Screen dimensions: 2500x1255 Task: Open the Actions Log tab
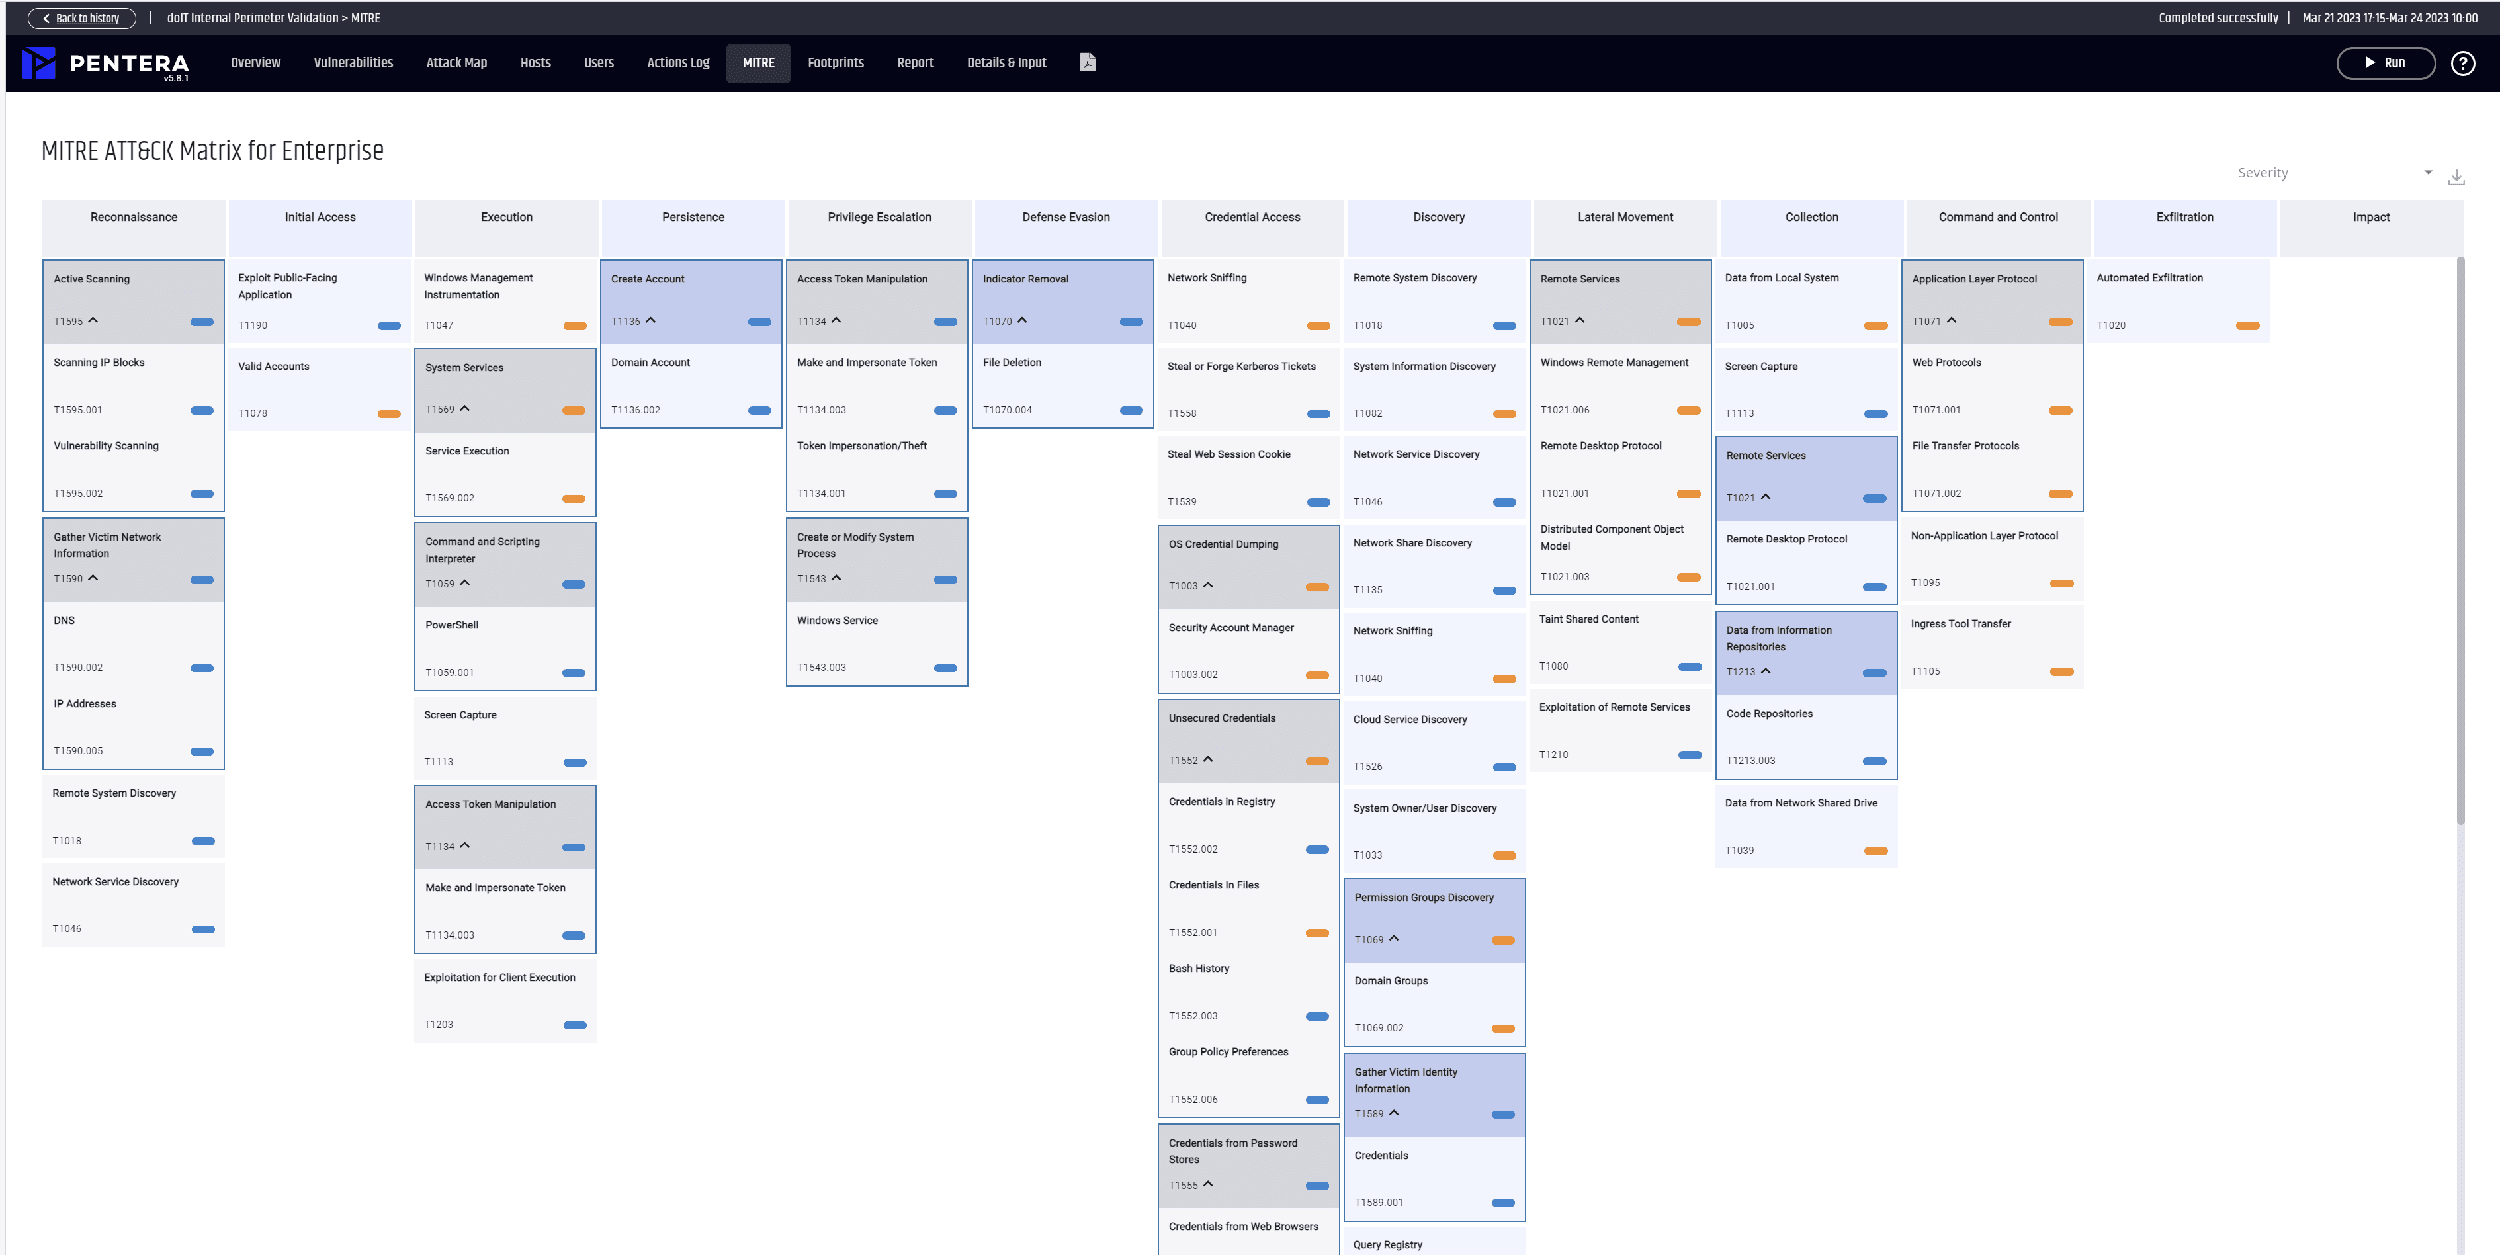click(x=678, y=63)
